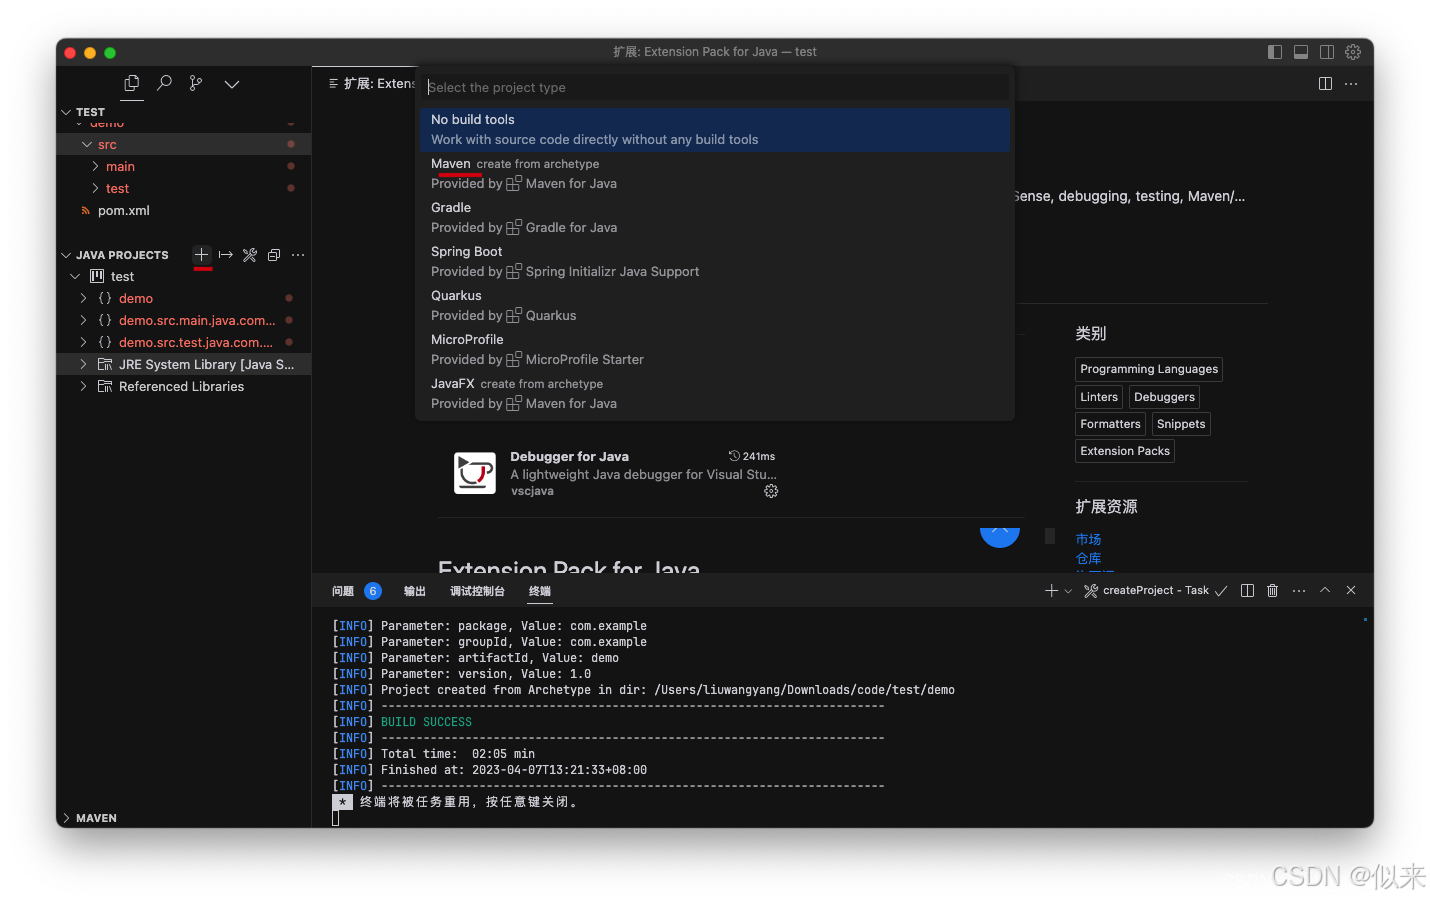This screenshot has width=1430, height=902.
Task: Add new terminal with plus icon
Action: coord(1051,591)
